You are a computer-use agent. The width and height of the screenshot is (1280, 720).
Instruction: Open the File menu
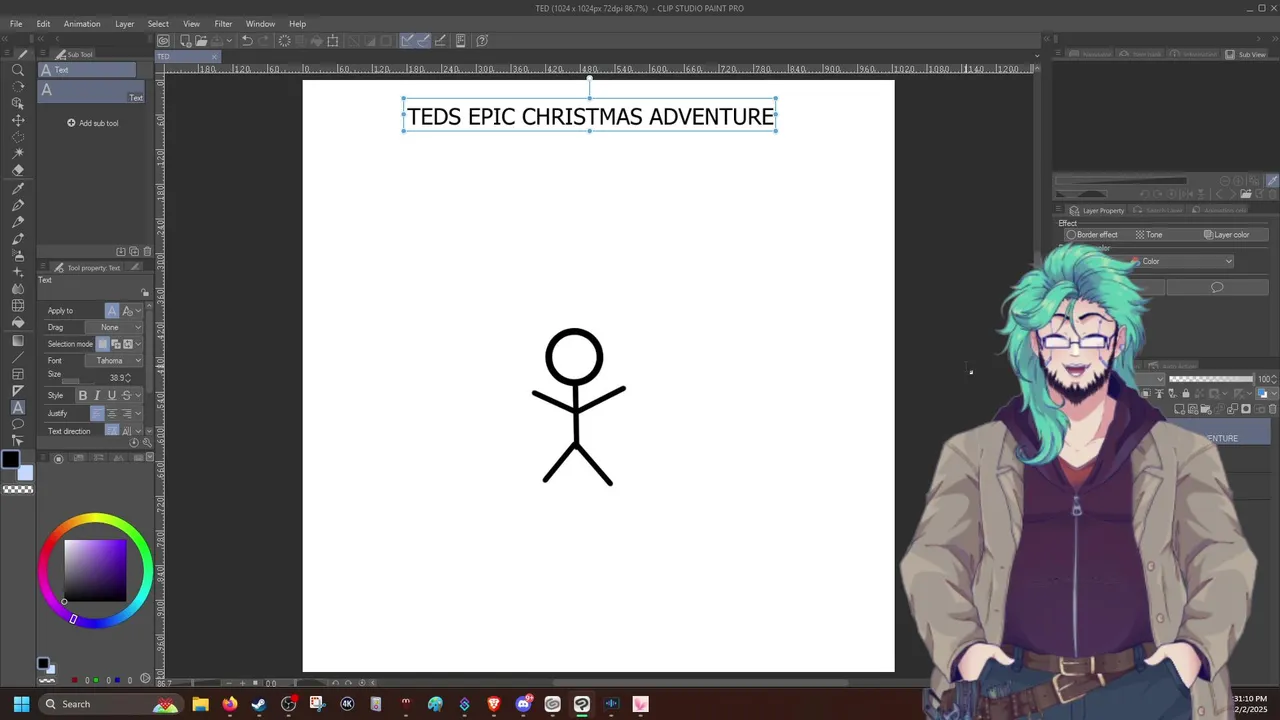point(16,24)
